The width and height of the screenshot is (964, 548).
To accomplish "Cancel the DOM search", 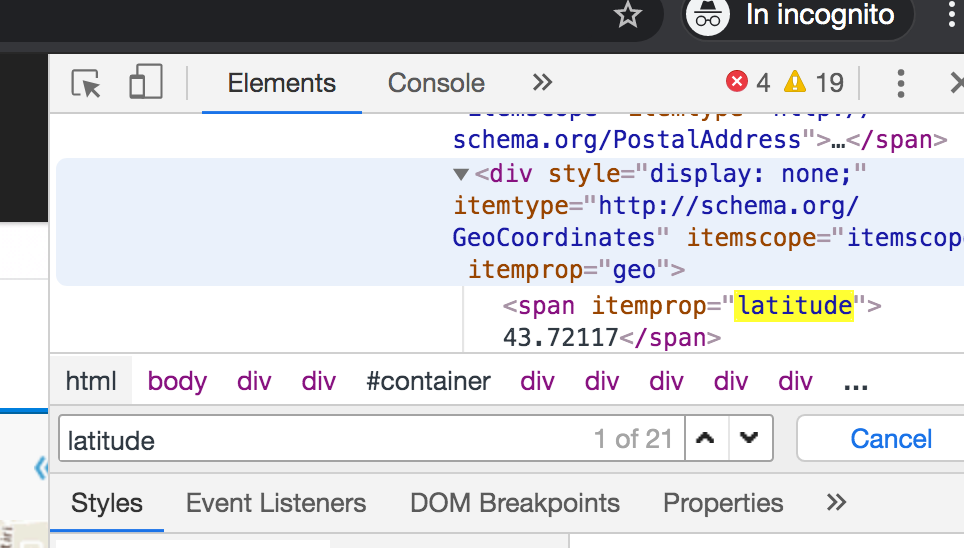I will pyautogui.click(x=890, y=439).
